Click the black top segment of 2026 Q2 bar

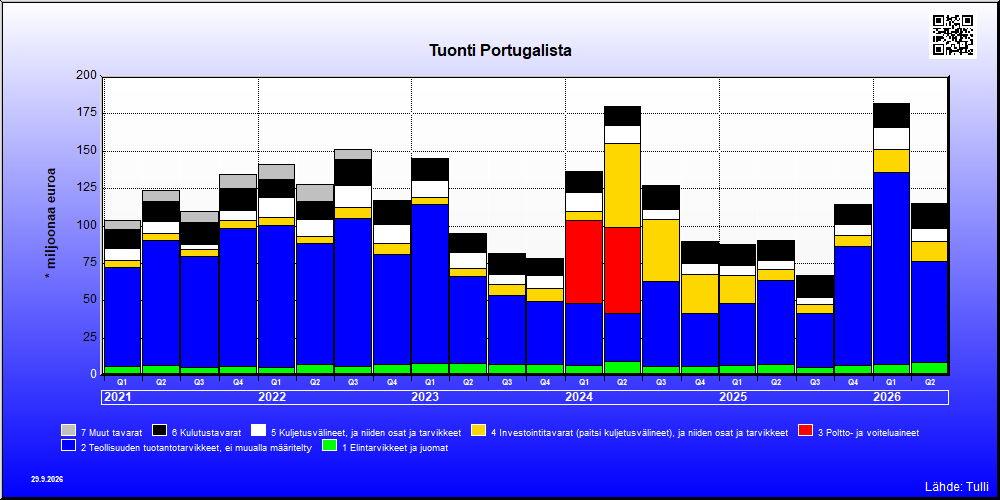click(x=929, y=216)
